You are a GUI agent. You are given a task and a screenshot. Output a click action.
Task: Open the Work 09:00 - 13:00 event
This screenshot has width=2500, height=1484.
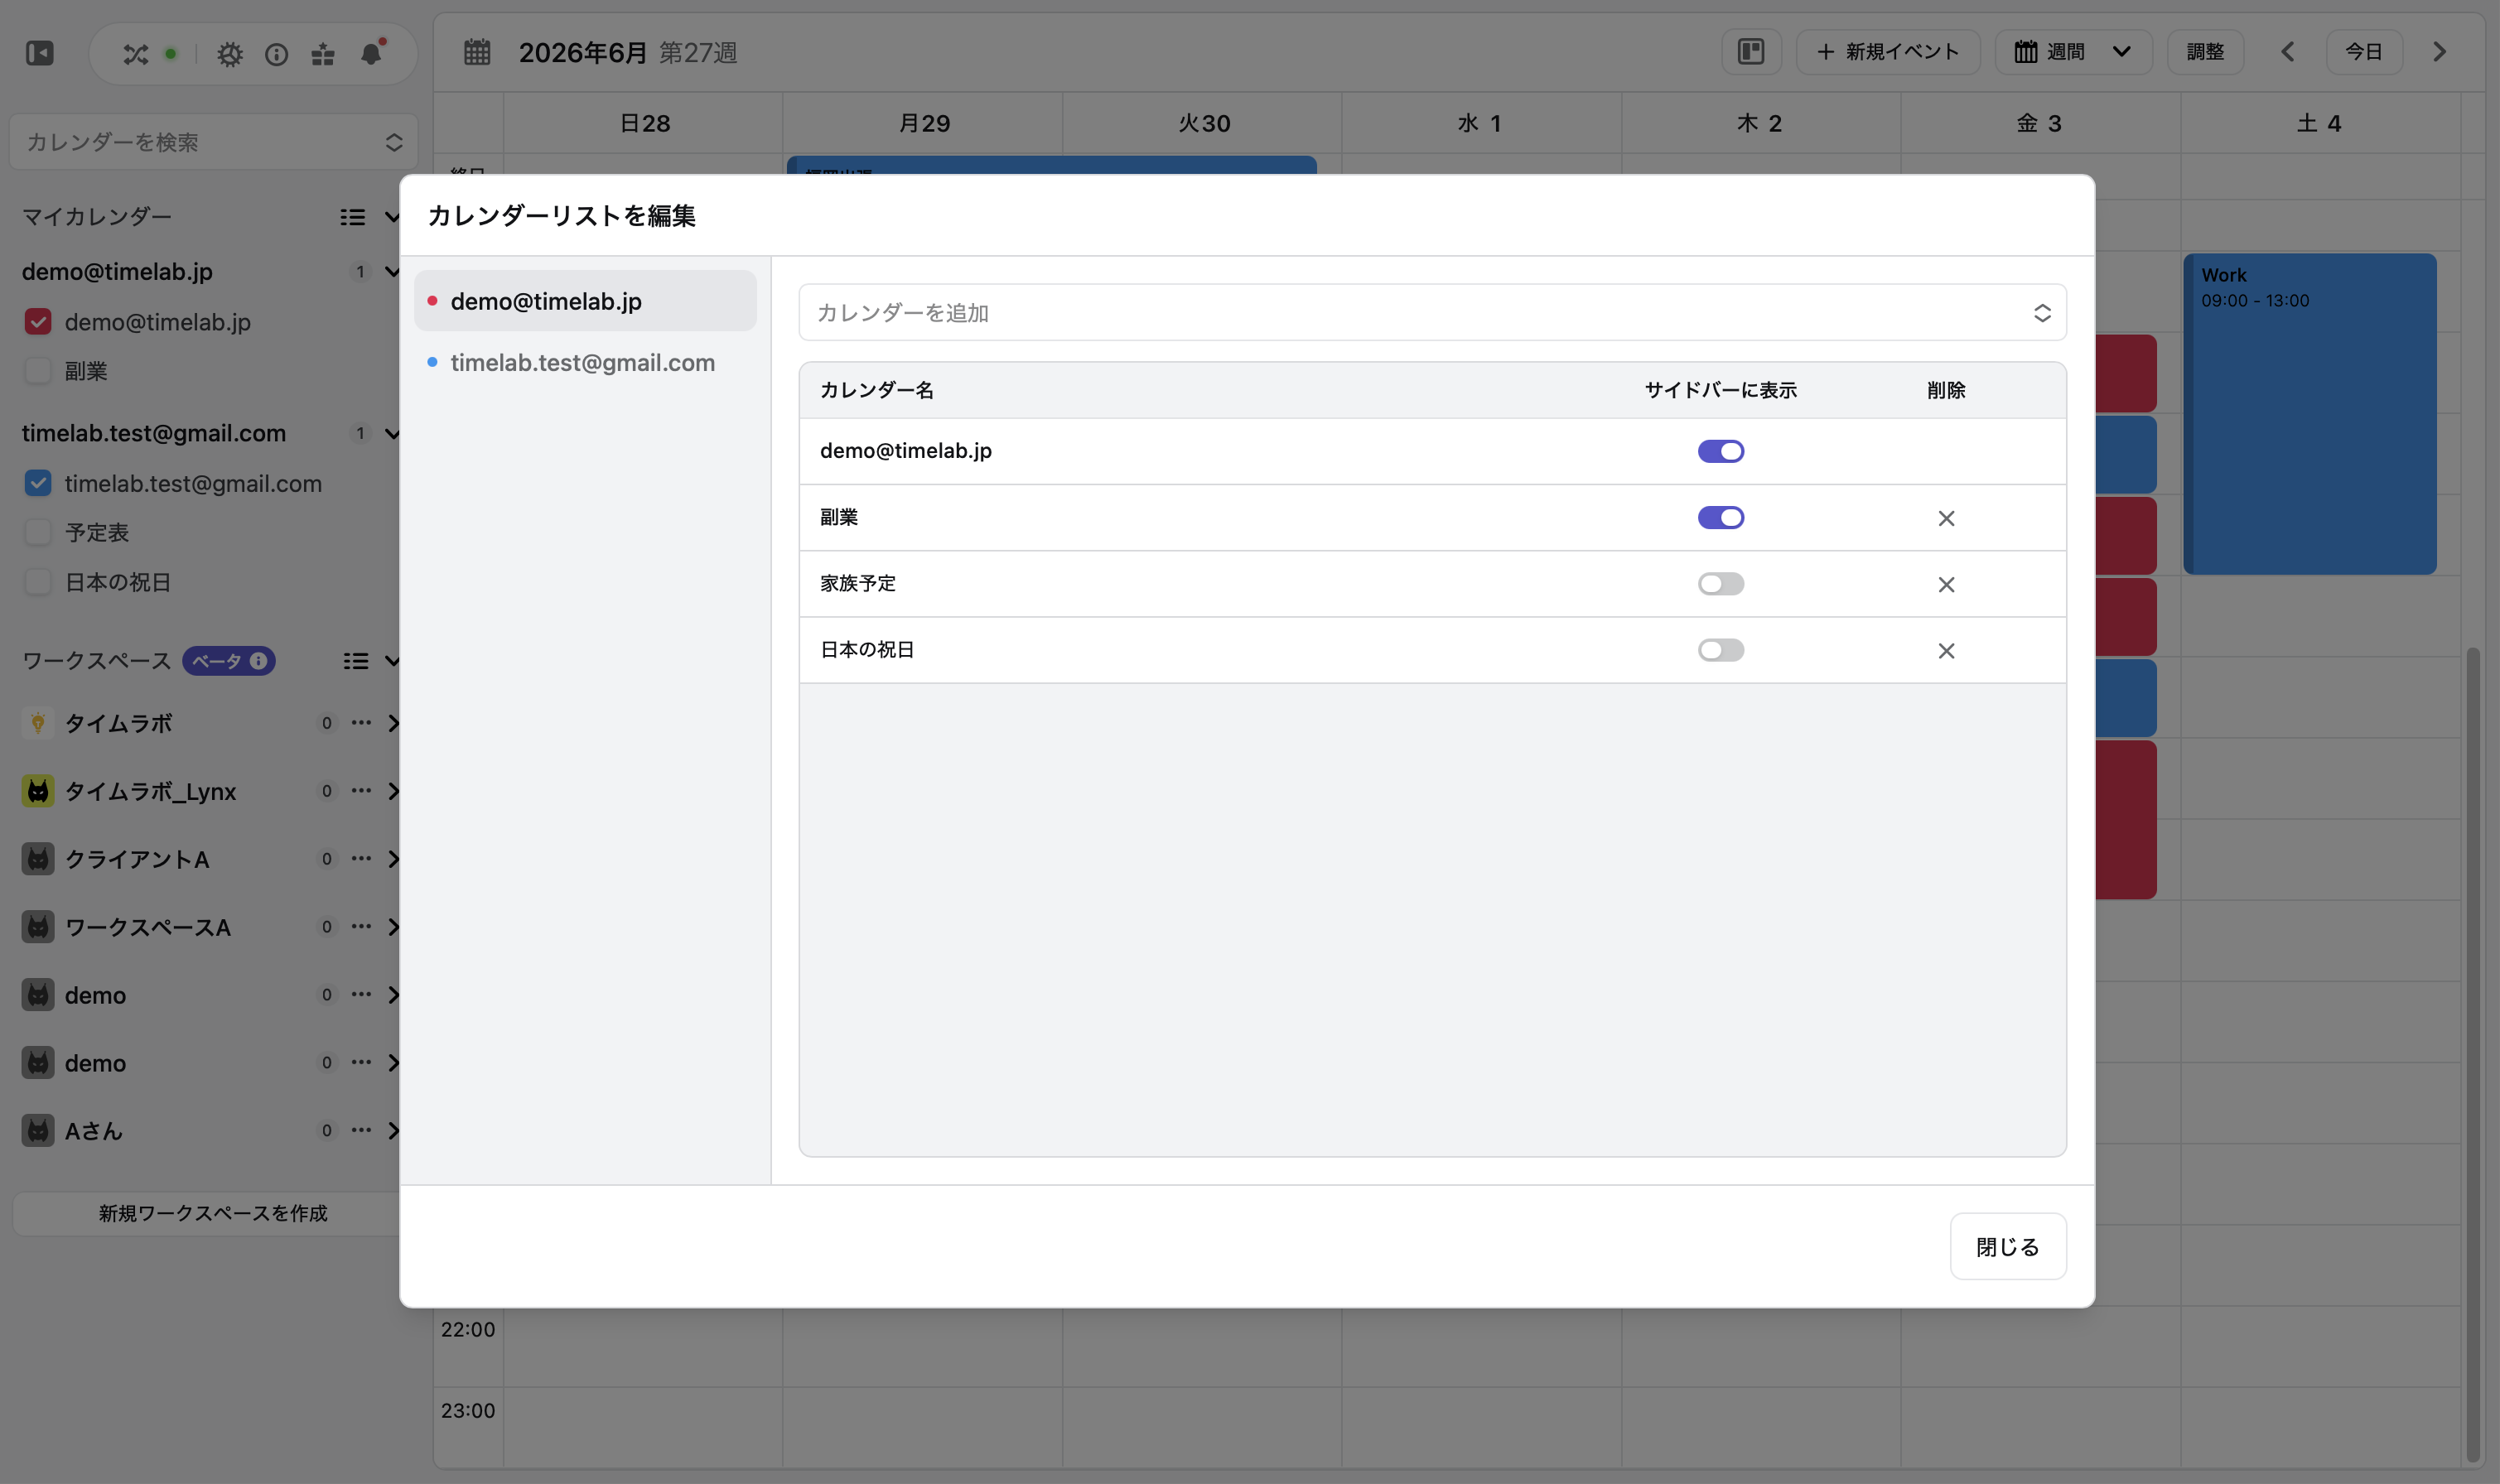tap(2309, 414)
